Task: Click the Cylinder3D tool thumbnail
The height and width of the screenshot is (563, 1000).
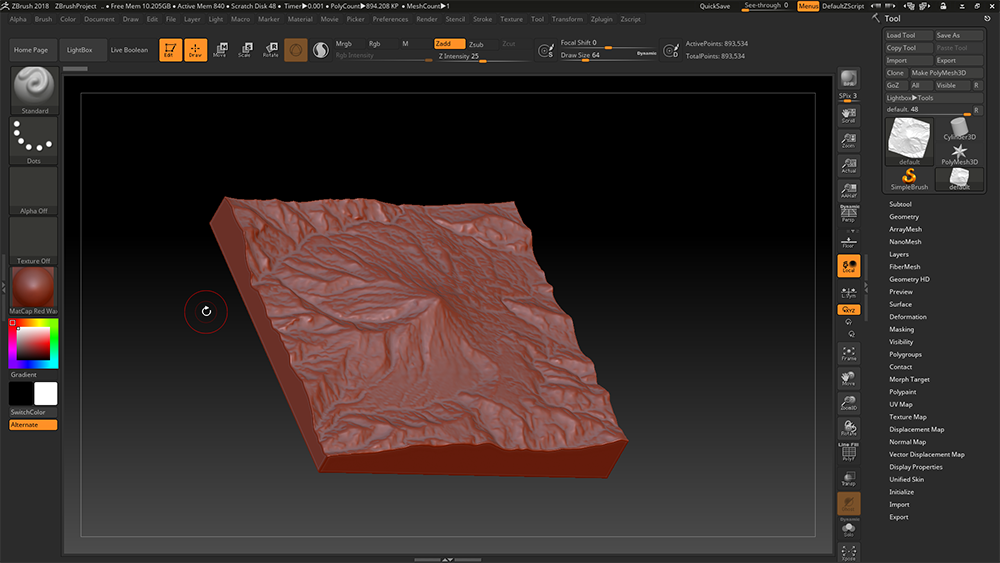Action: click(959, 130)
